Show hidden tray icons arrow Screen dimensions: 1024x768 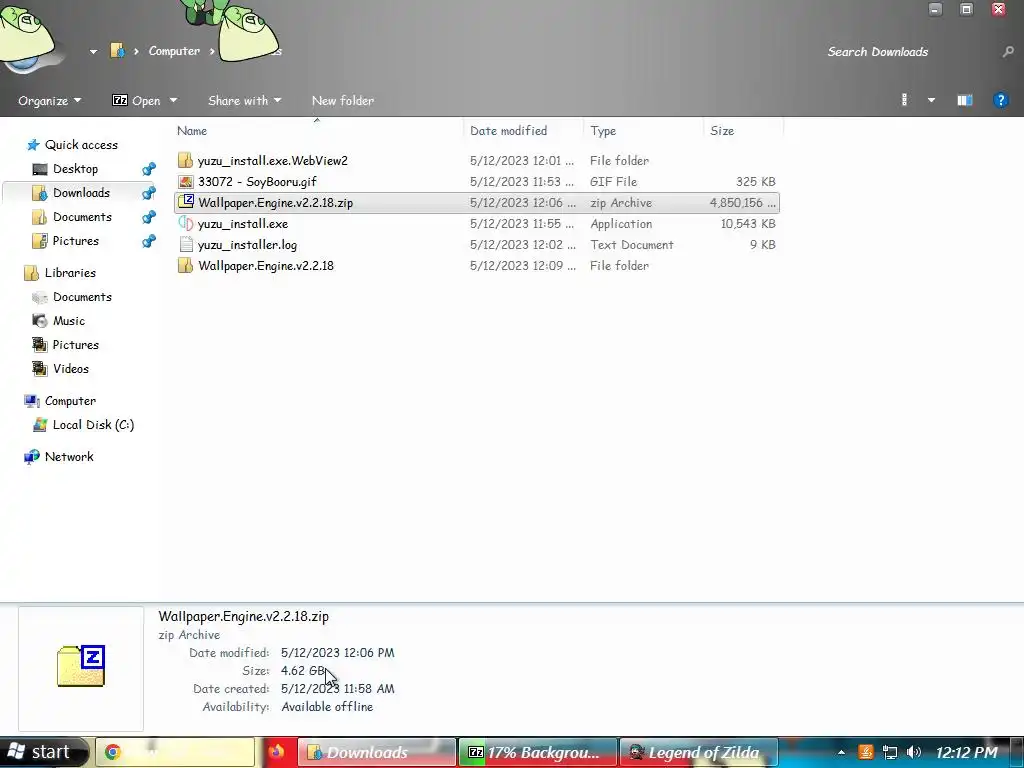841,752
